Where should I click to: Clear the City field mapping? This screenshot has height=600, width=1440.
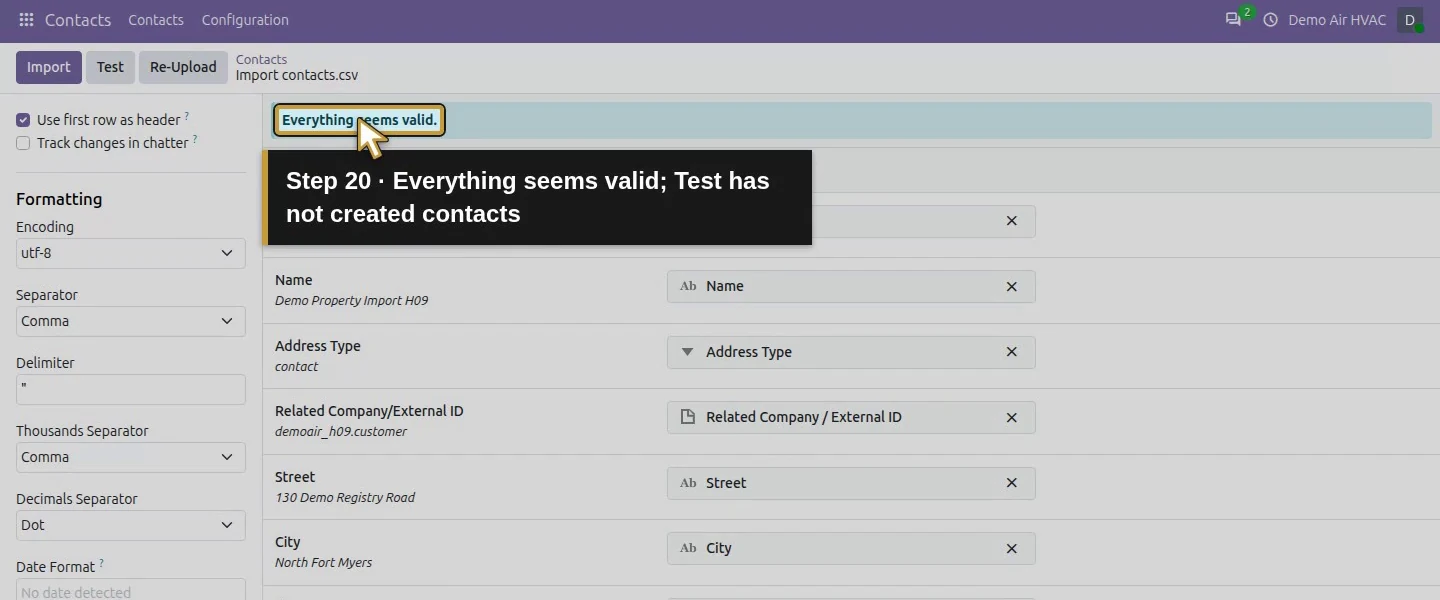click(x=1011, y=549)
